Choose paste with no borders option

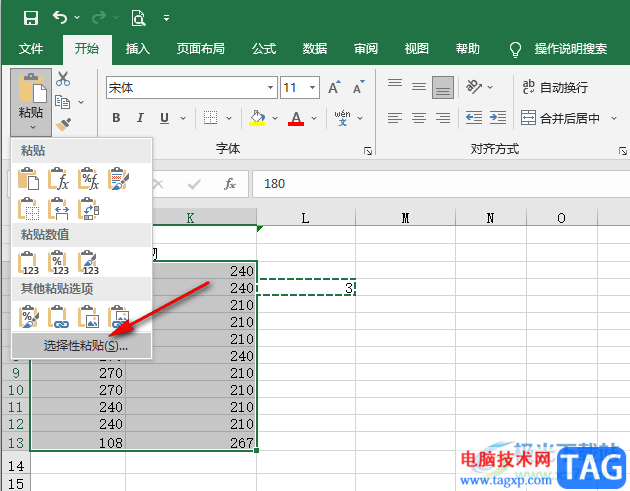(29, 209)
